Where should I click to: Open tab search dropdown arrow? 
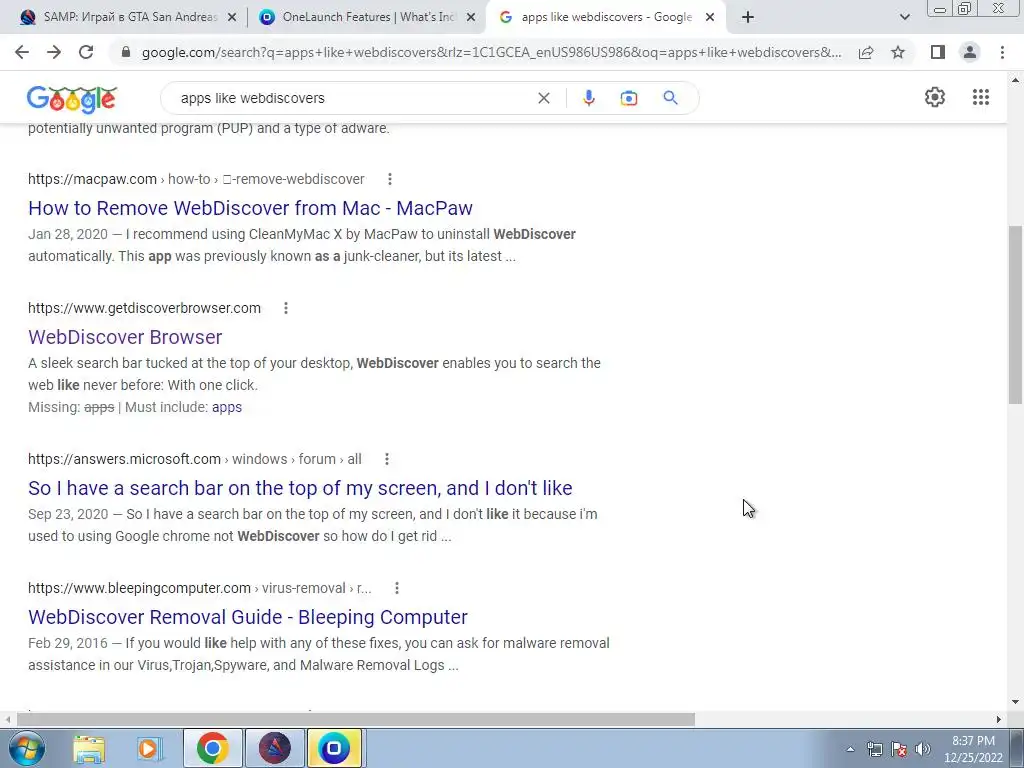coord(904,17)
